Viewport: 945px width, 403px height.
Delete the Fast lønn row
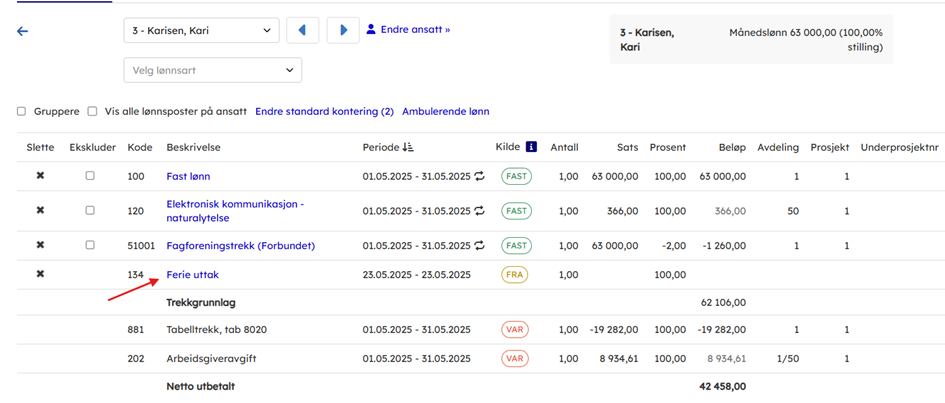[x=40, y=176]
